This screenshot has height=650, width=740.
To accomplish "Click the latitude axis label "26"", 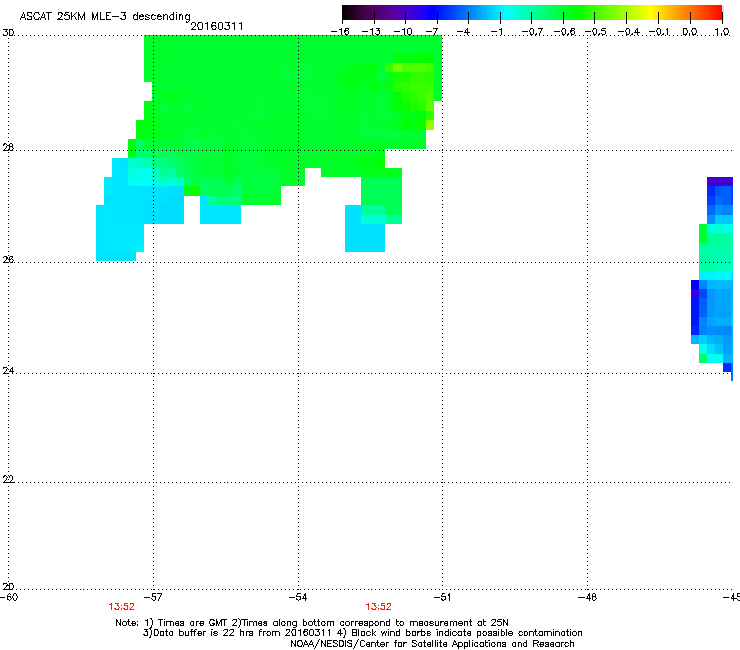I will pos(8,259).
